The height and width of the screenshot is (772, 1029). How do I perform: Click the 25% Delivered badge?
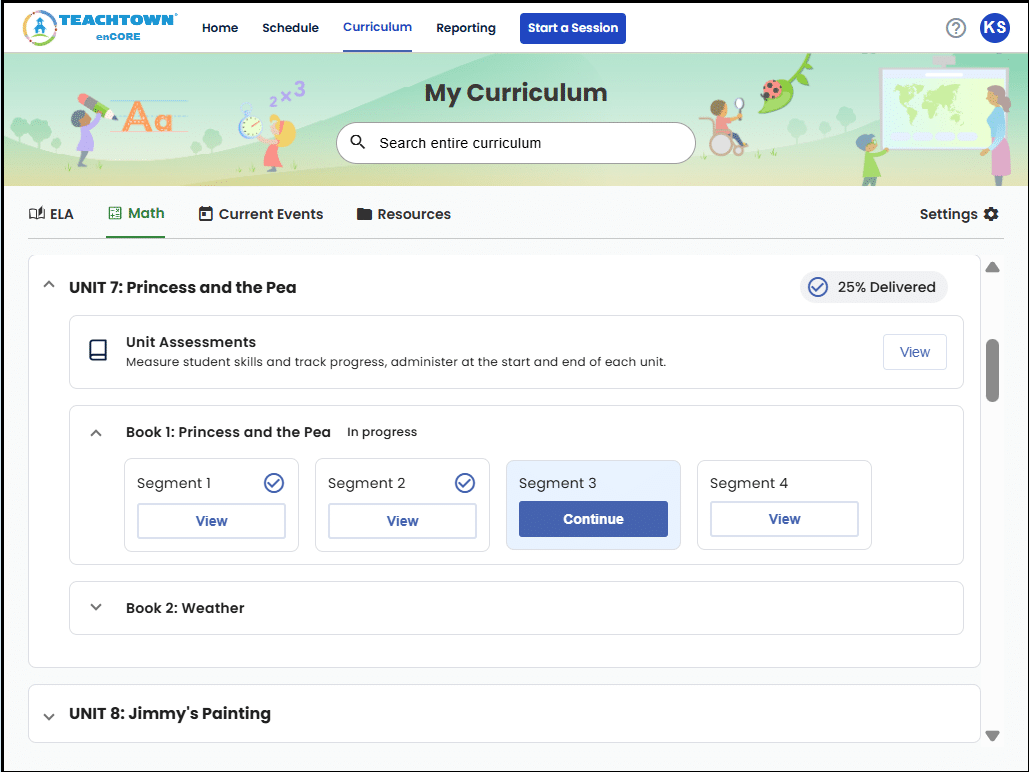[x=873, y=287]
